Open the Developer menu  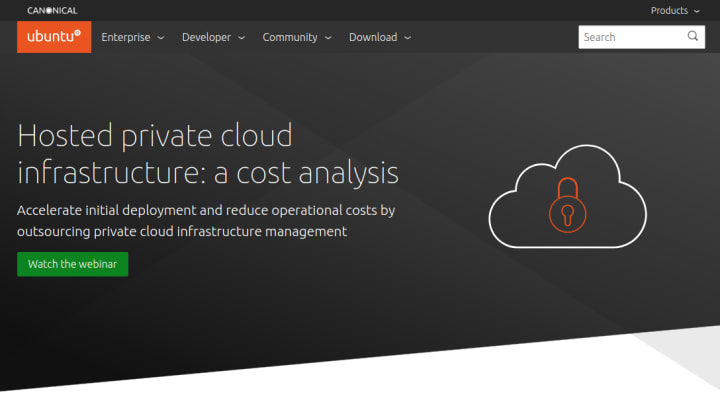pyautogui.click(x=213, y=37)
